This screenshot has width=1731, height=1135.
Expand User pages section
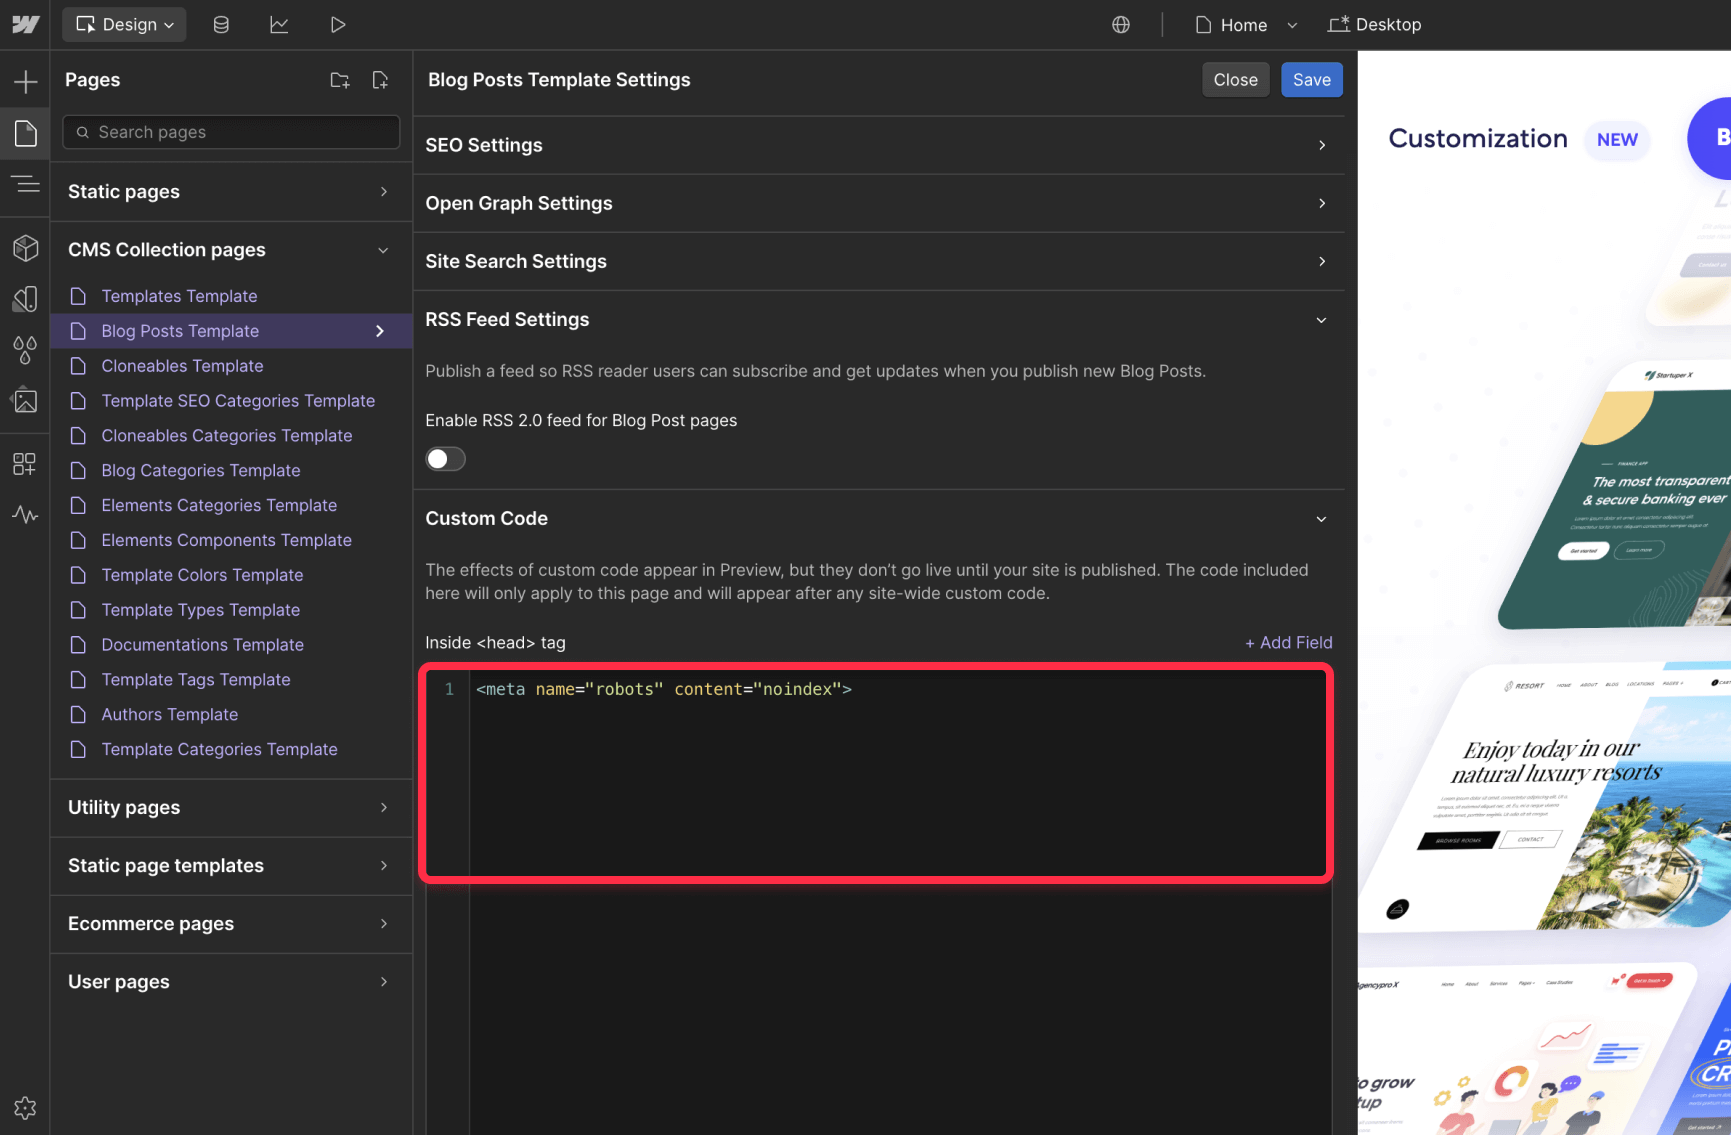(231, 982)
